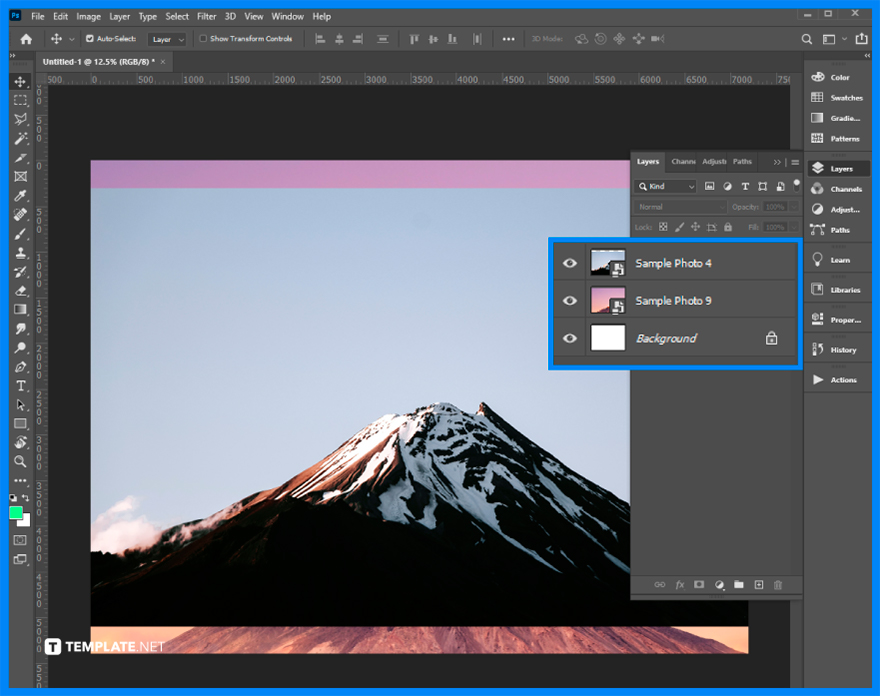Hide the Sample Photo 4 layer
The height and width of the screenshot is (696, 880).
(569, 262)
